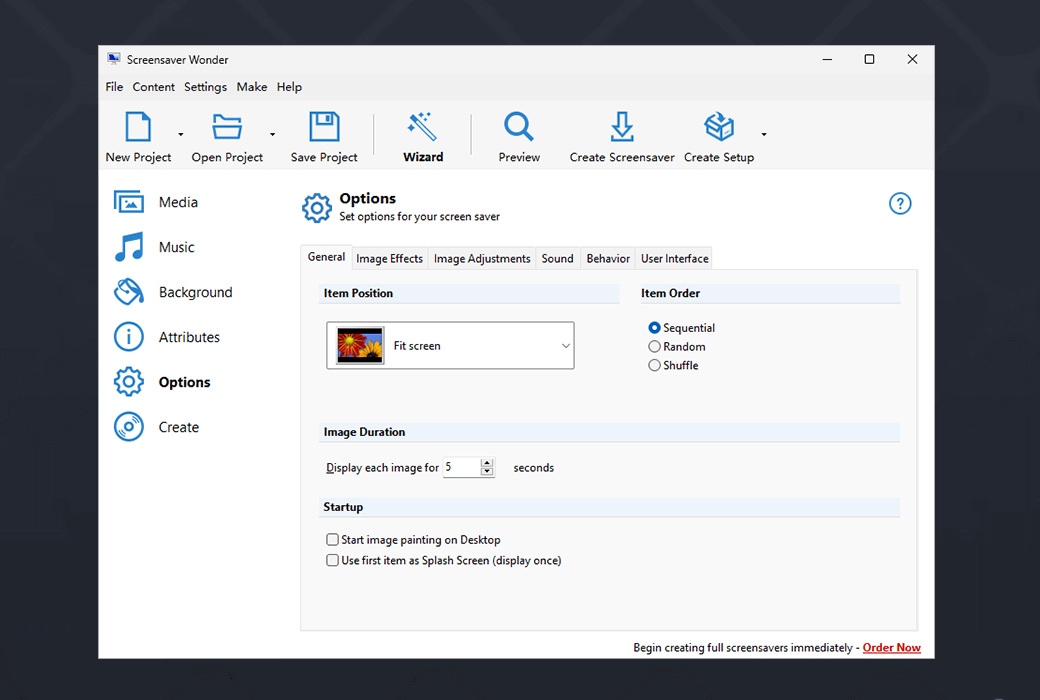Switch to the User Interface tab
Image resolution: width=1040 pixels, height=700 pixels.
675,259
